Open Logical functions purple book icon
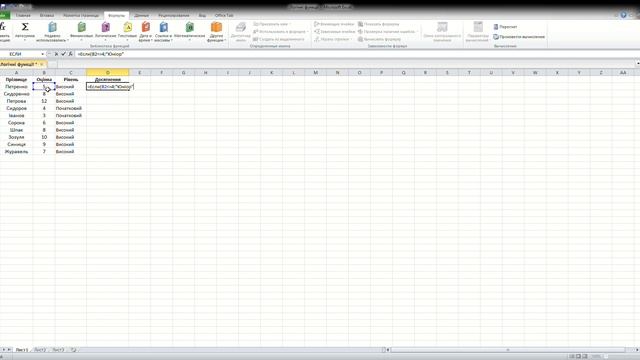640x360 pixels. [106, 27]
